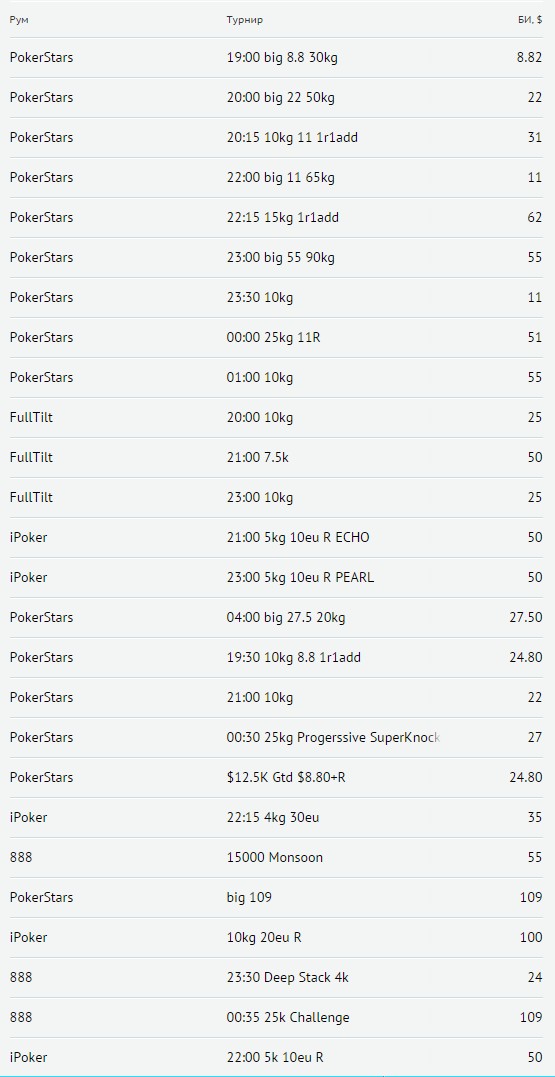Screen dimensions: 555x1077
Task: Click the Турнир column header
Action: pyautogui.click(x=245, y=20)
